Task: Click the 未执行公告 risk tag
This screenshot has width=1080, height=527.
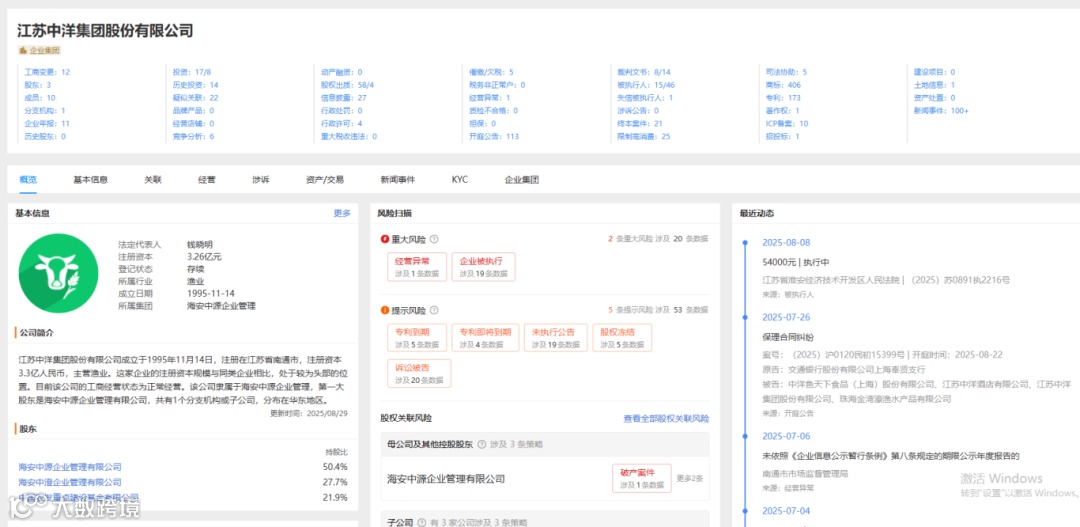Action: tap(556, 338)
